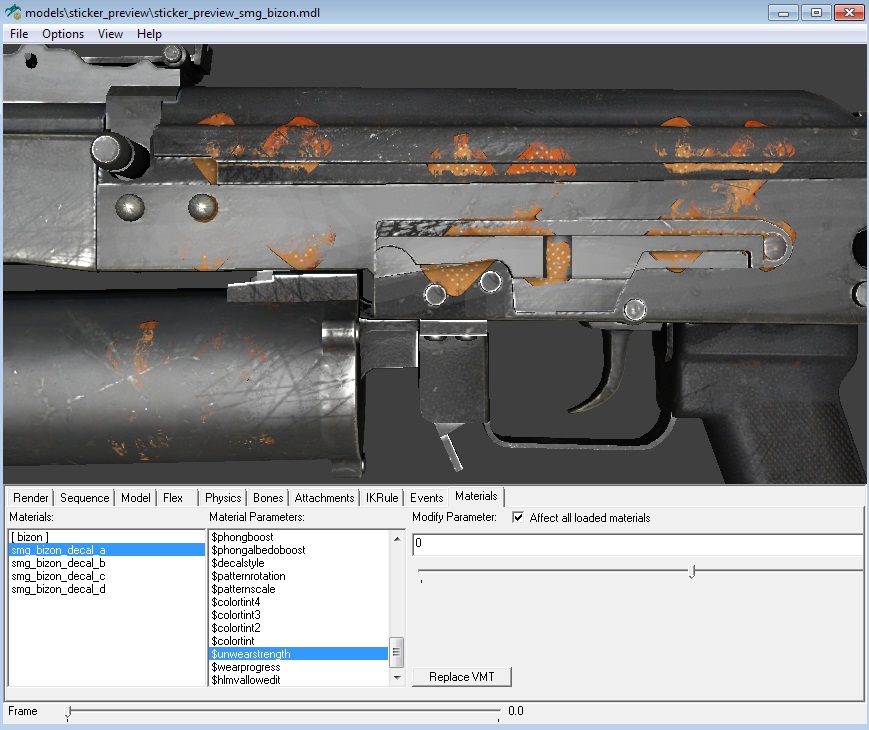This screenshot has height=730, width=869.
Task: Close the model viewer window
Action: (848, 12)
